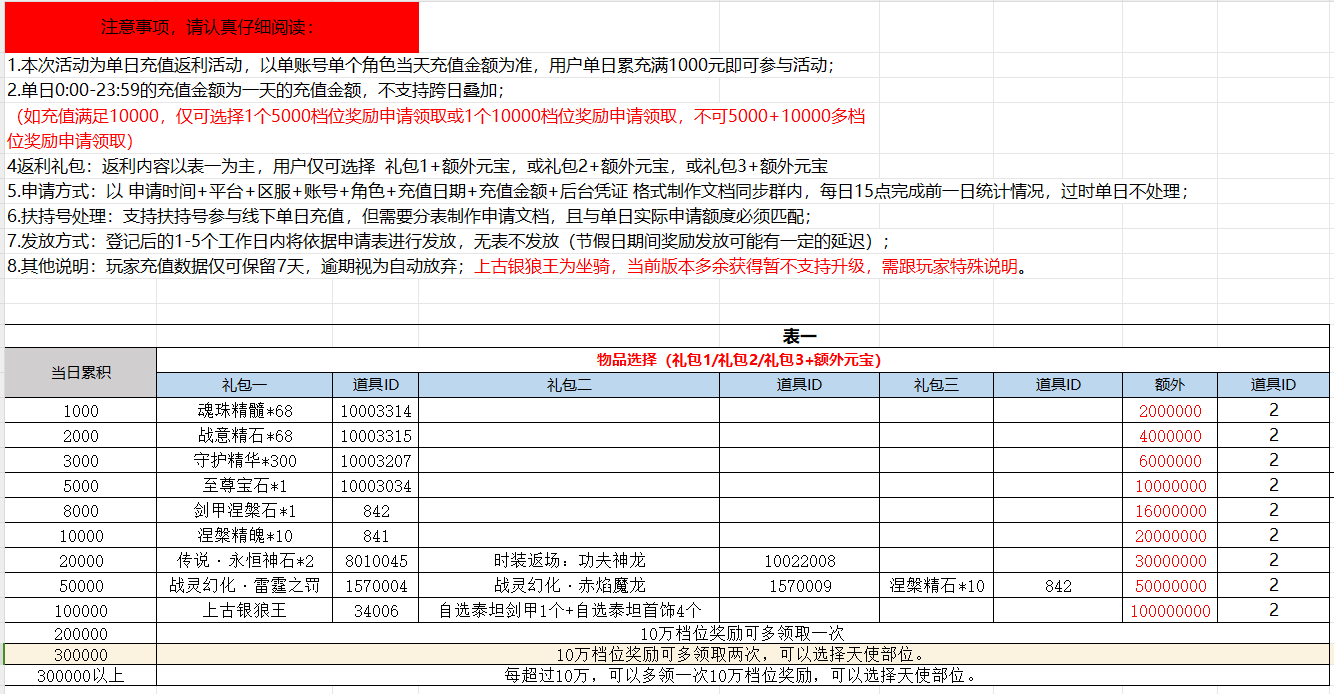Select the 剑甲涅槃石*1 cell
This screenshot has height=694, width=1334.
click(x=245, y=510)
